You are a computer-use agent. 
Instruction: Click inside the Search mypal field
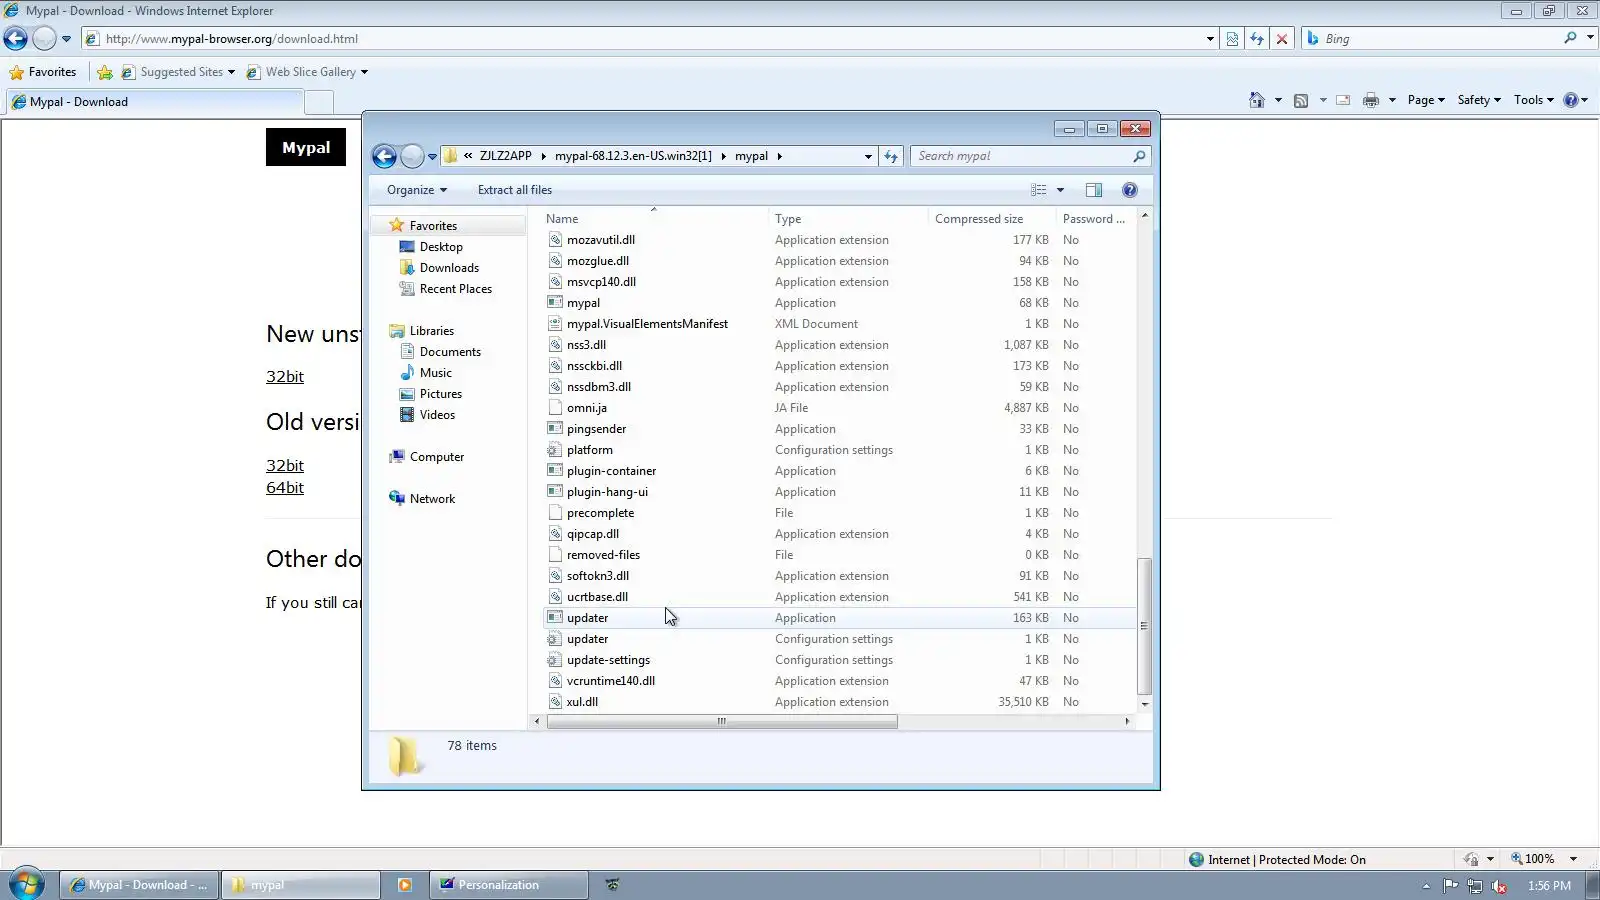(1020, 156)
